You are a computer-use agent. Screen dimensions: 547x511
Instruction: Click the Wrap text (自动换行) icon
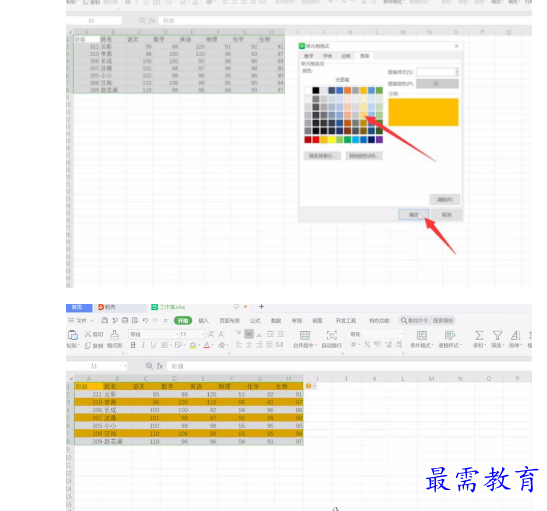pos(331,336)
